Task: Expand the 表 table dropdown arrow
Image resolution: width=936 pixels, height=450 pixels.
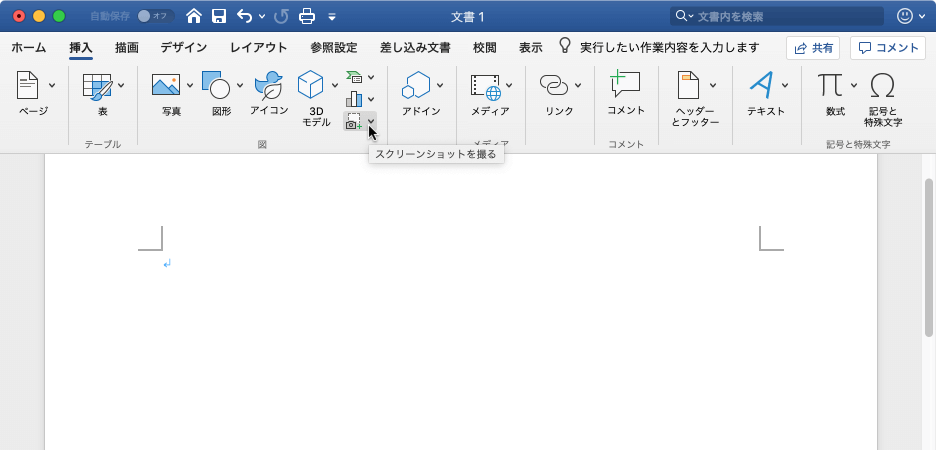Action: [x=121, y=85]
